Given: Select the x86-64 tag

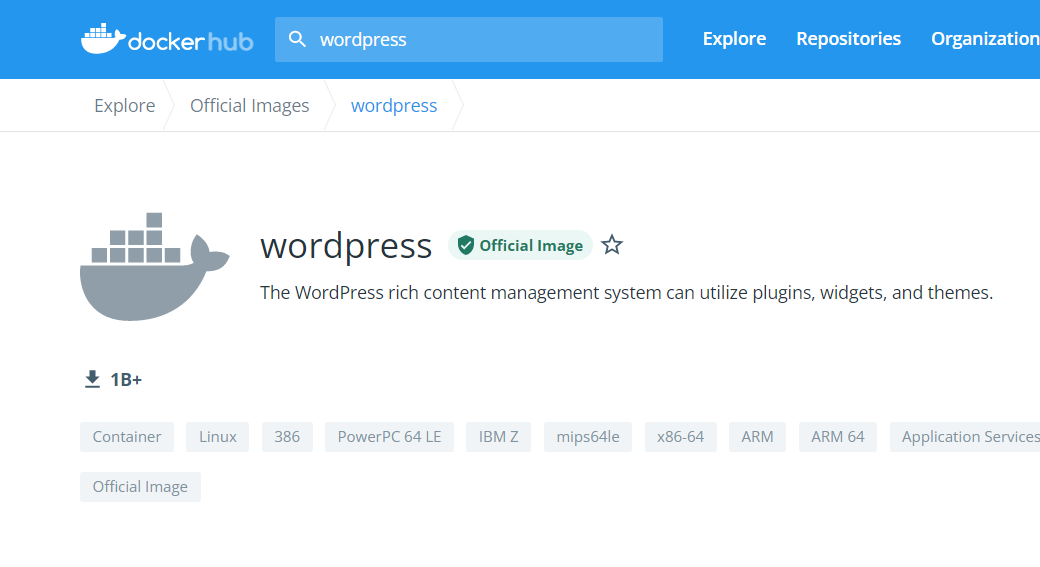Looking at the screenshot, I should 681,437.
